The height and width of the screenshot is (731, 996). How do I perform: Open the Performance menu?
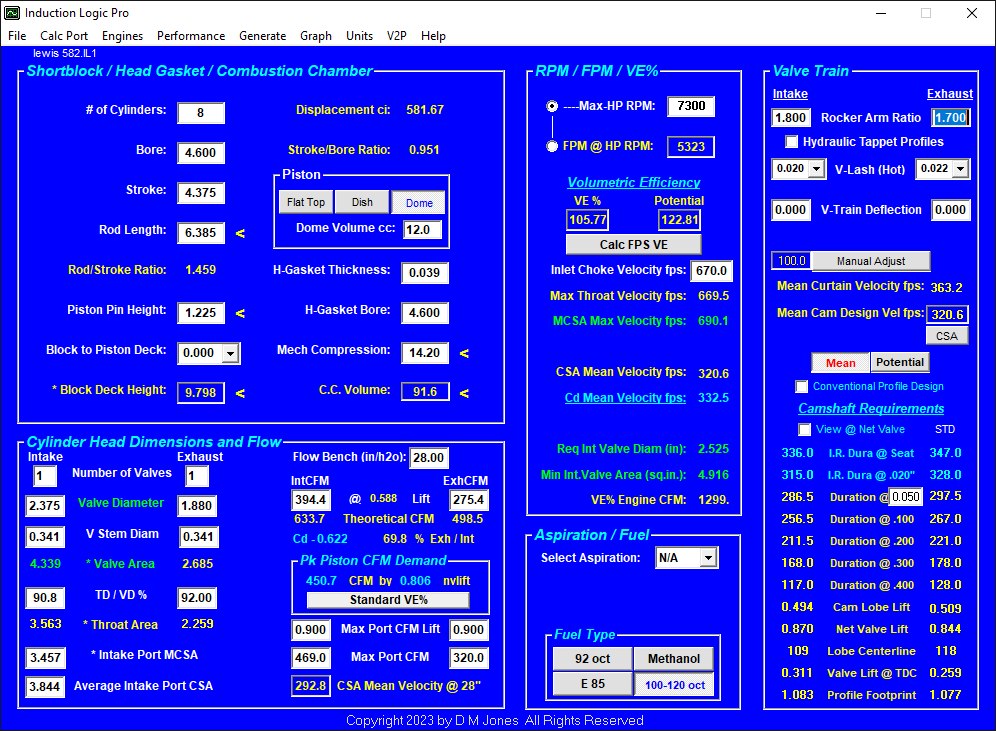191,36
